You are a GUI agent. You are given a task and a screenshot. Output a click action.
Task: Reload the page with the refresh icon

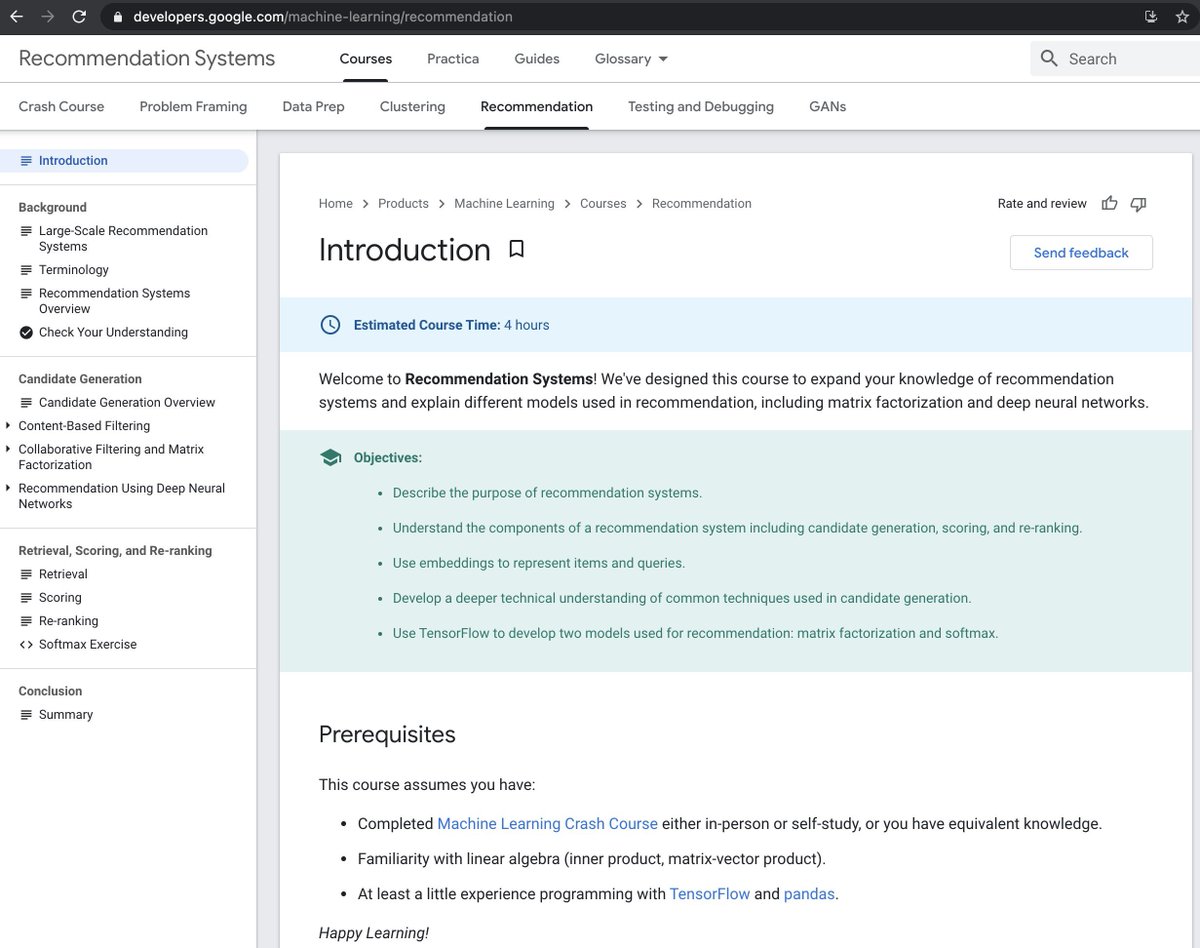[79, 17]
